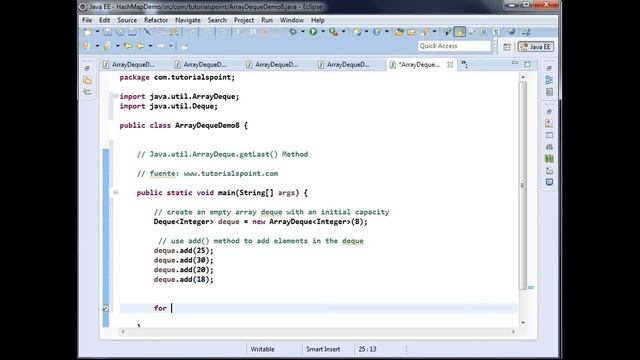Close the active *ArrayDeque tab
The image size is (640, 360).
pos(450,64)
